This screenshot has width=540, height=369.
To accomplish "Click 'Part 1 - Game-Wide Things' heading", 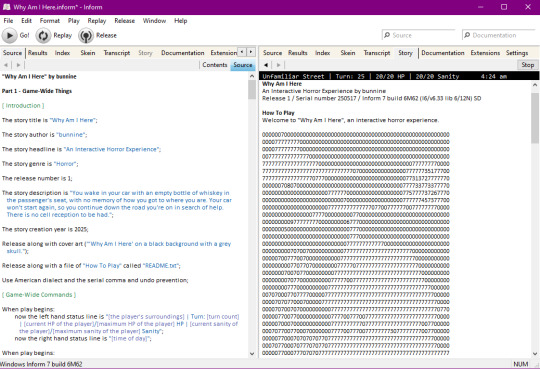I will (37, 91).
